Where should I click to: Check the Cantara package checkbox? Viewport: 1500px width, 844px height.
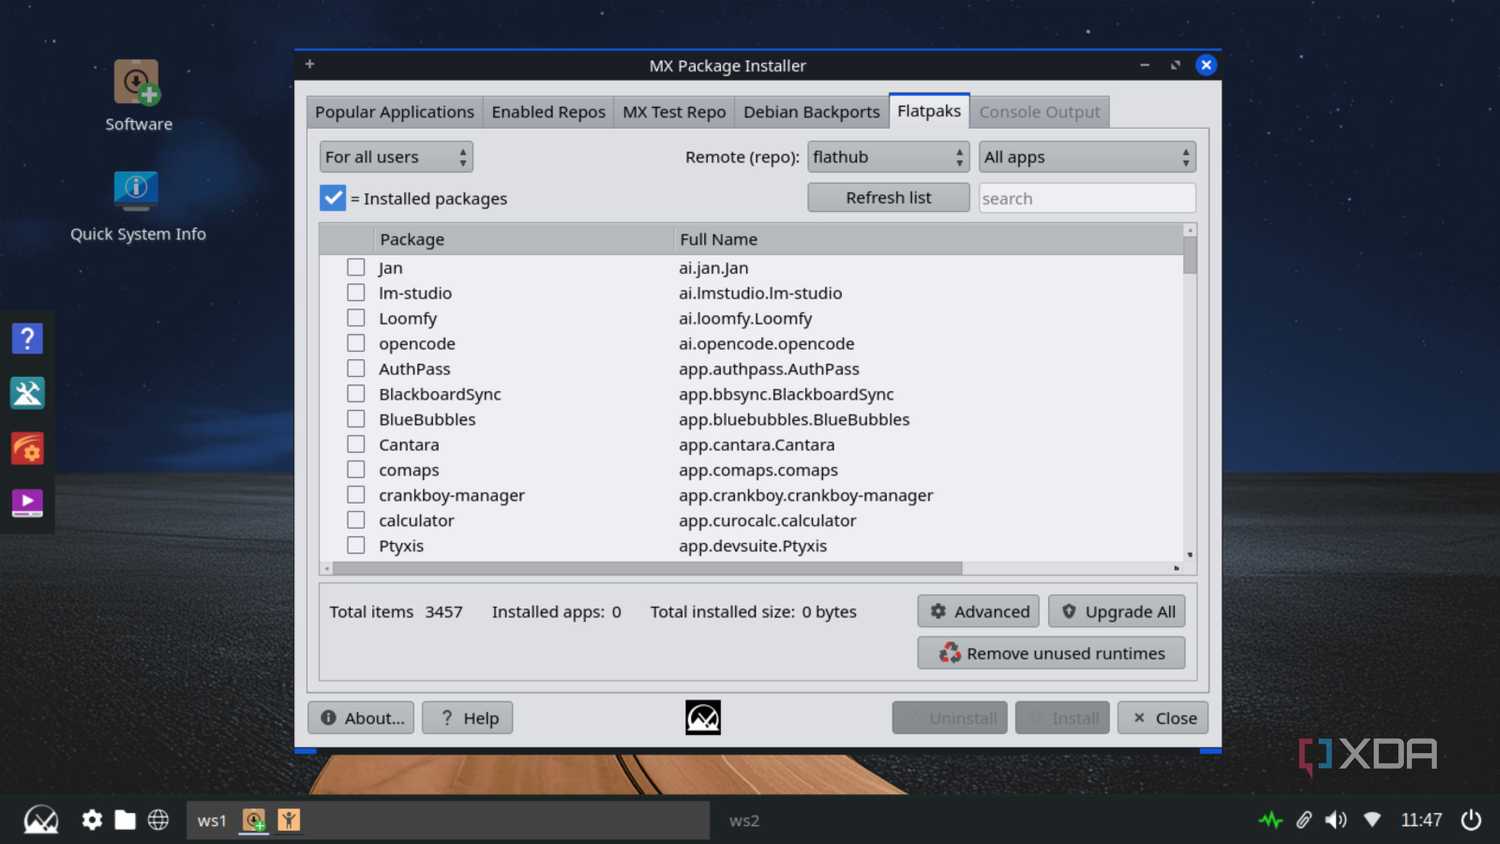(x=356, y=444)
